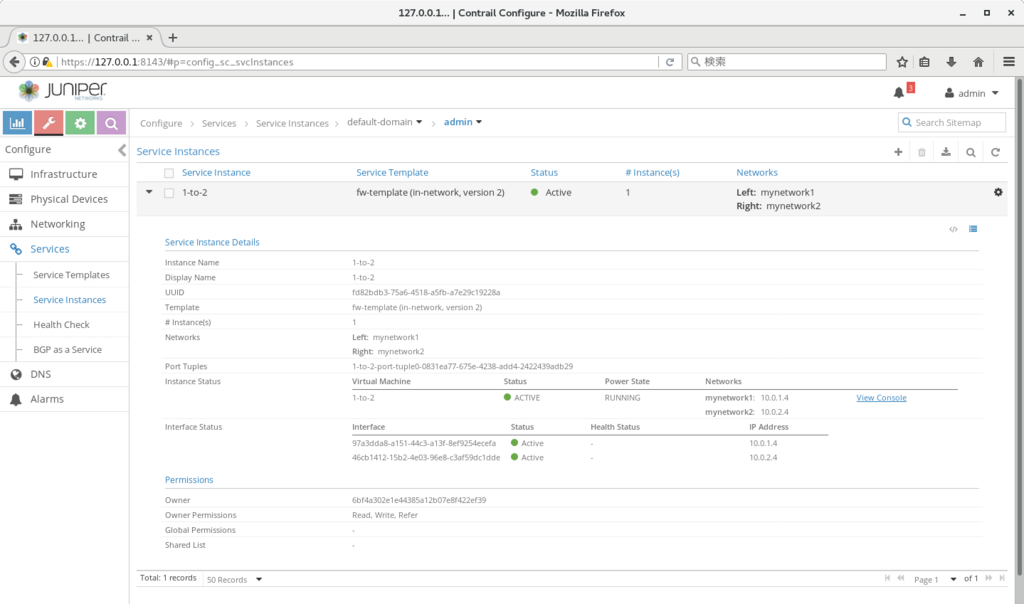
Task: Click the alerts bell icon
Action: [899, 93]
